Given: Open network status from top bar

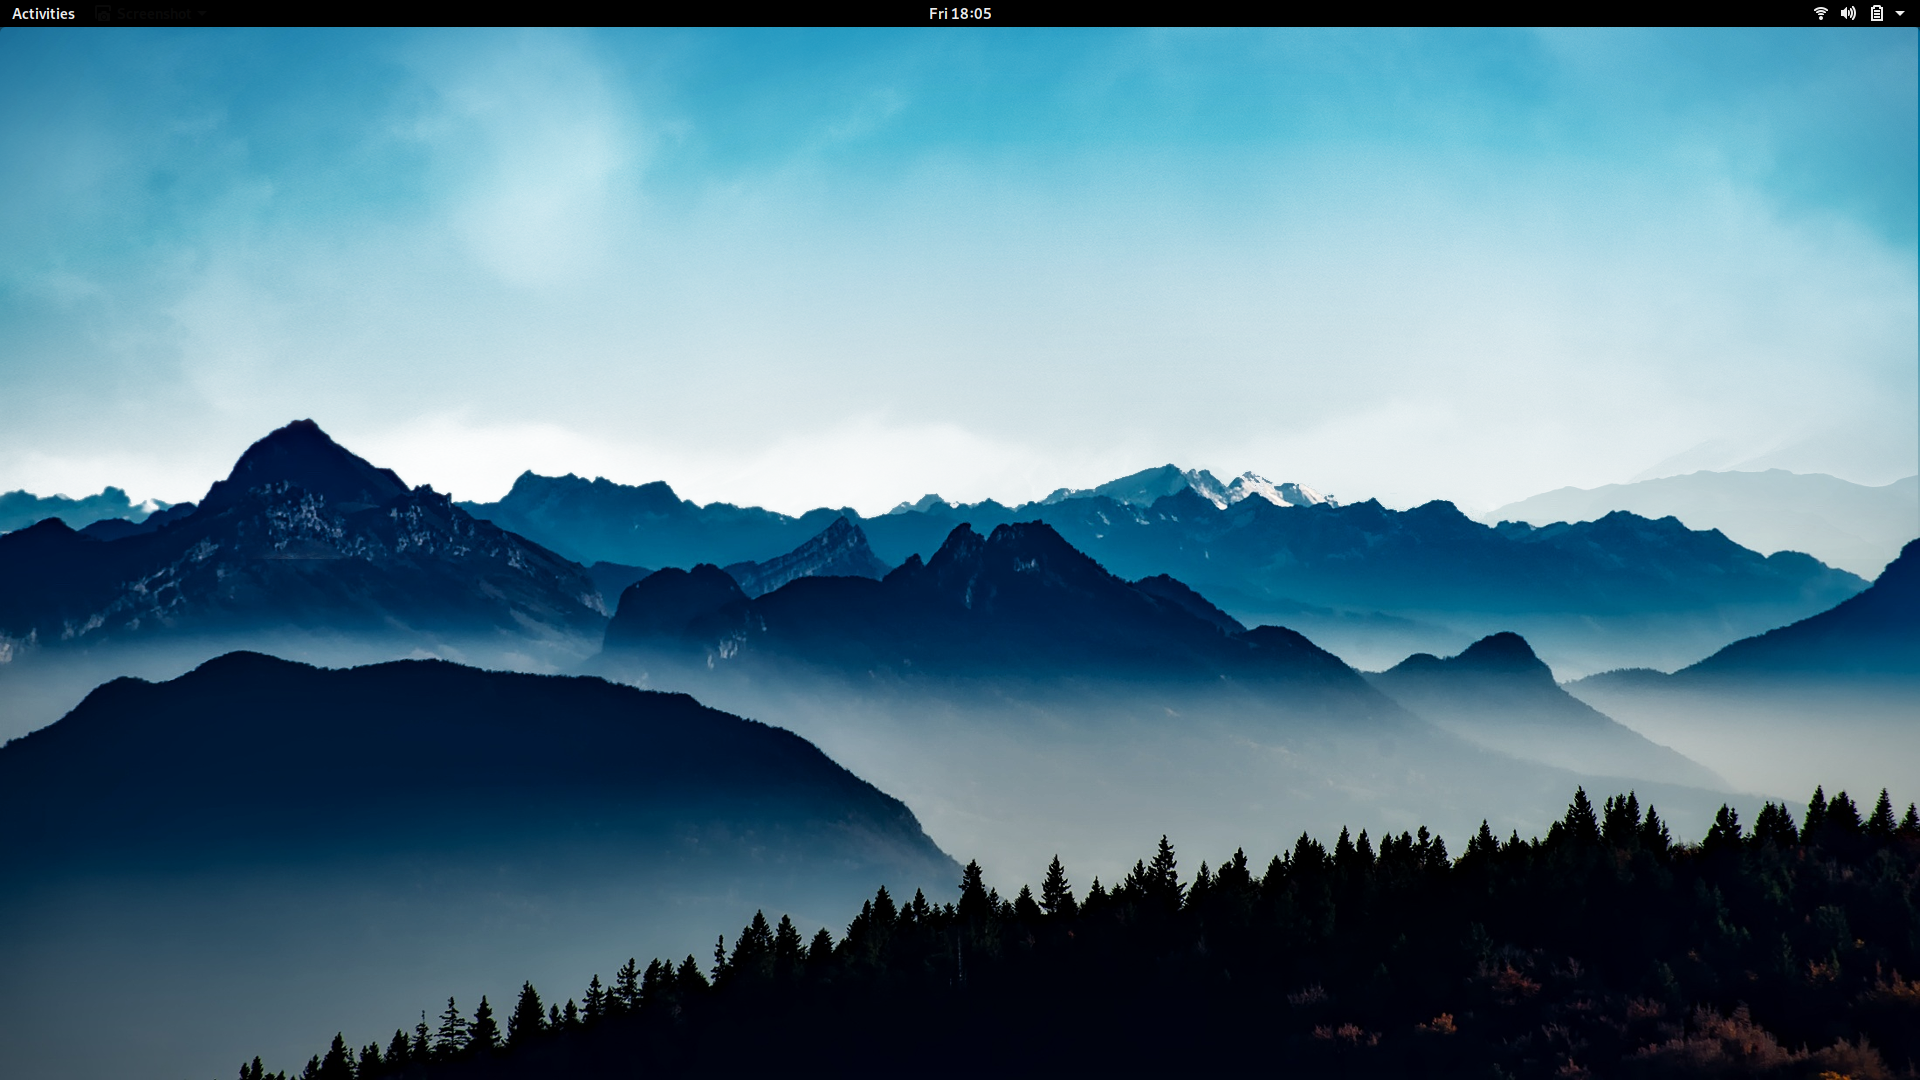Looking at the screenshot, I should coord(1820,13).
